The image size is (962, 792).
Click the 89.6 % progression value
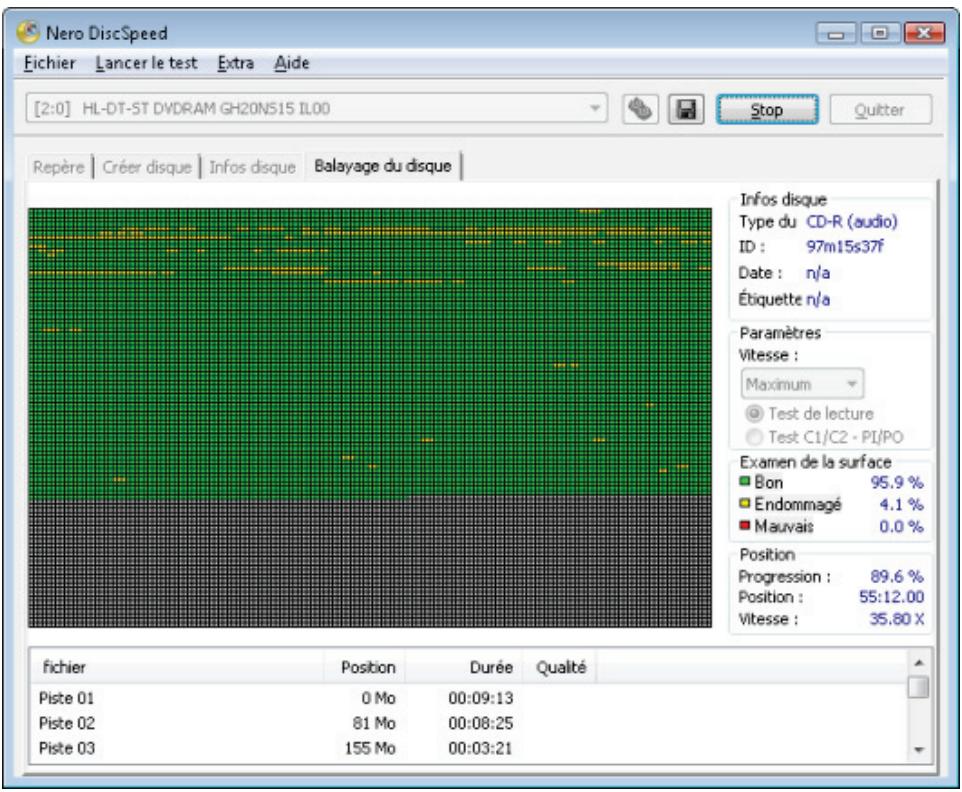pos(897,576)
